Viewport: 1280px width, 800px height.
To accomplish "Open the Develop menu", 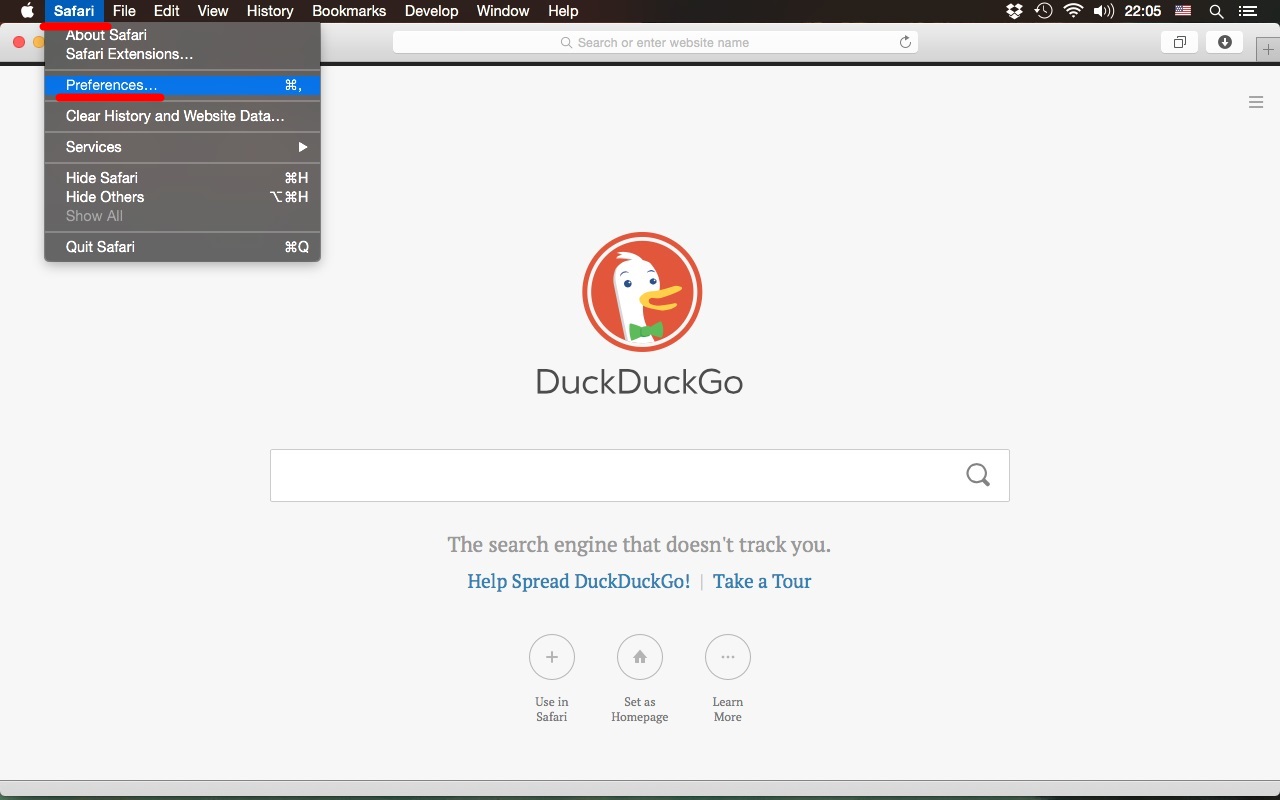I will coord(431,11).
